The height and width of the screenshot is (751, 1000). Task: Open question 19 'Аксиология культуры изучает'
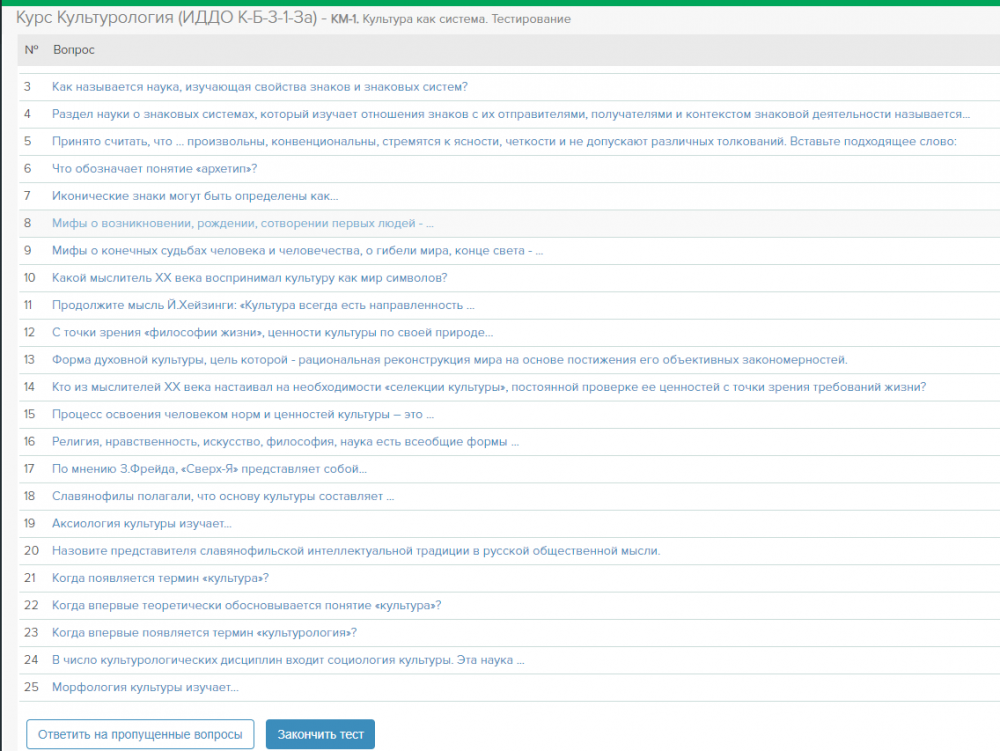pyautogui.click(x=142, y=523)
